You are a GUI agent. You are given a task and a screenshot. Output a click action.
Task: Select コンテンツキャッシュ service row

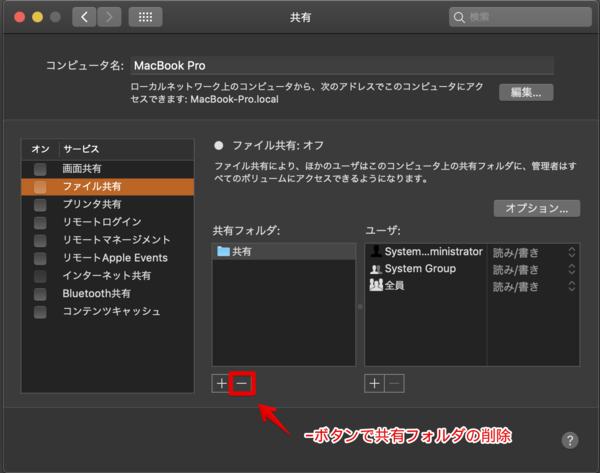[x=108, y=312]
